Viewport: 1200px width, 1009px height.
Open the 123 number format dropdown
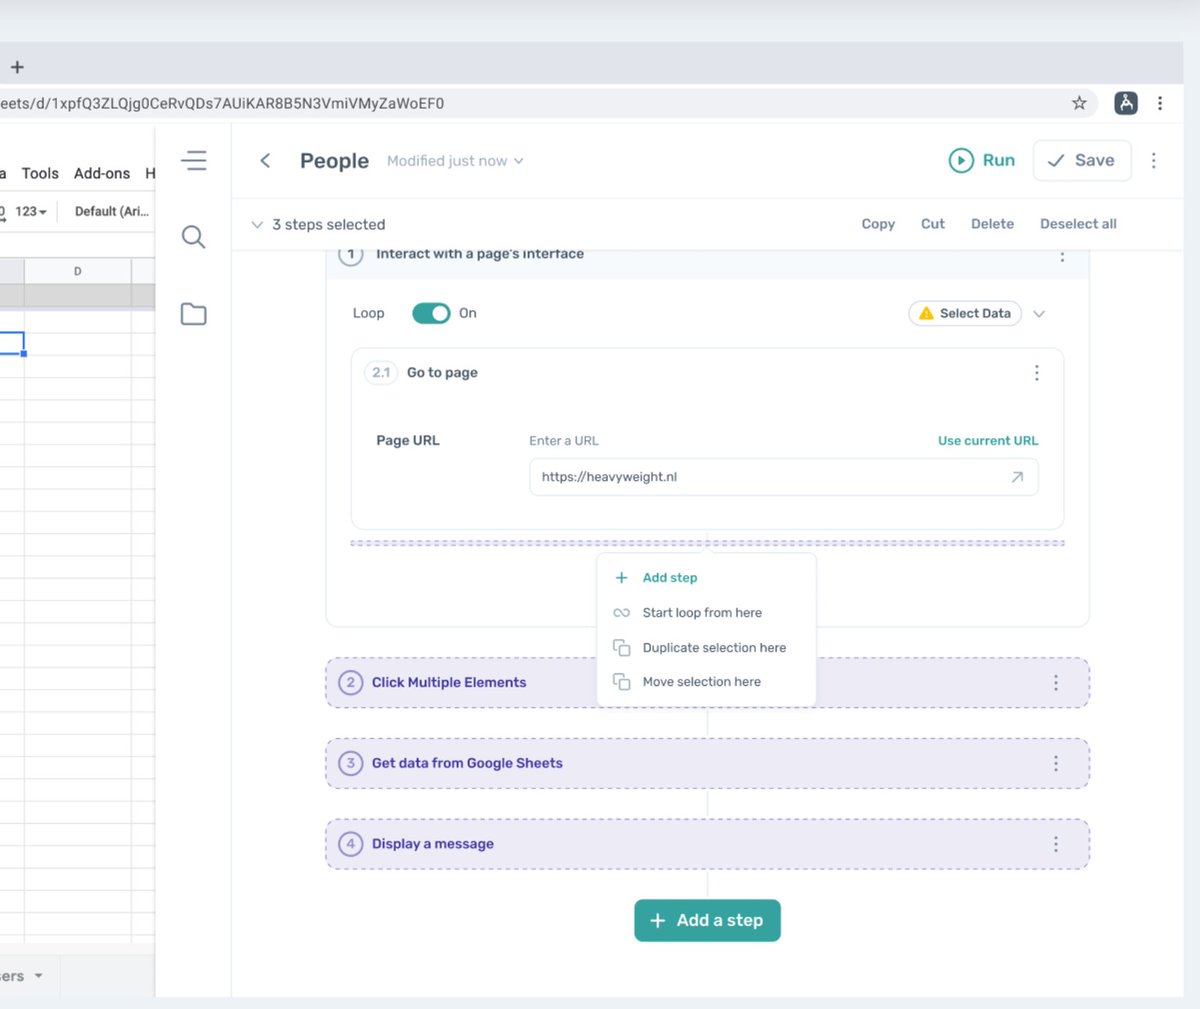tap(31, 211)
